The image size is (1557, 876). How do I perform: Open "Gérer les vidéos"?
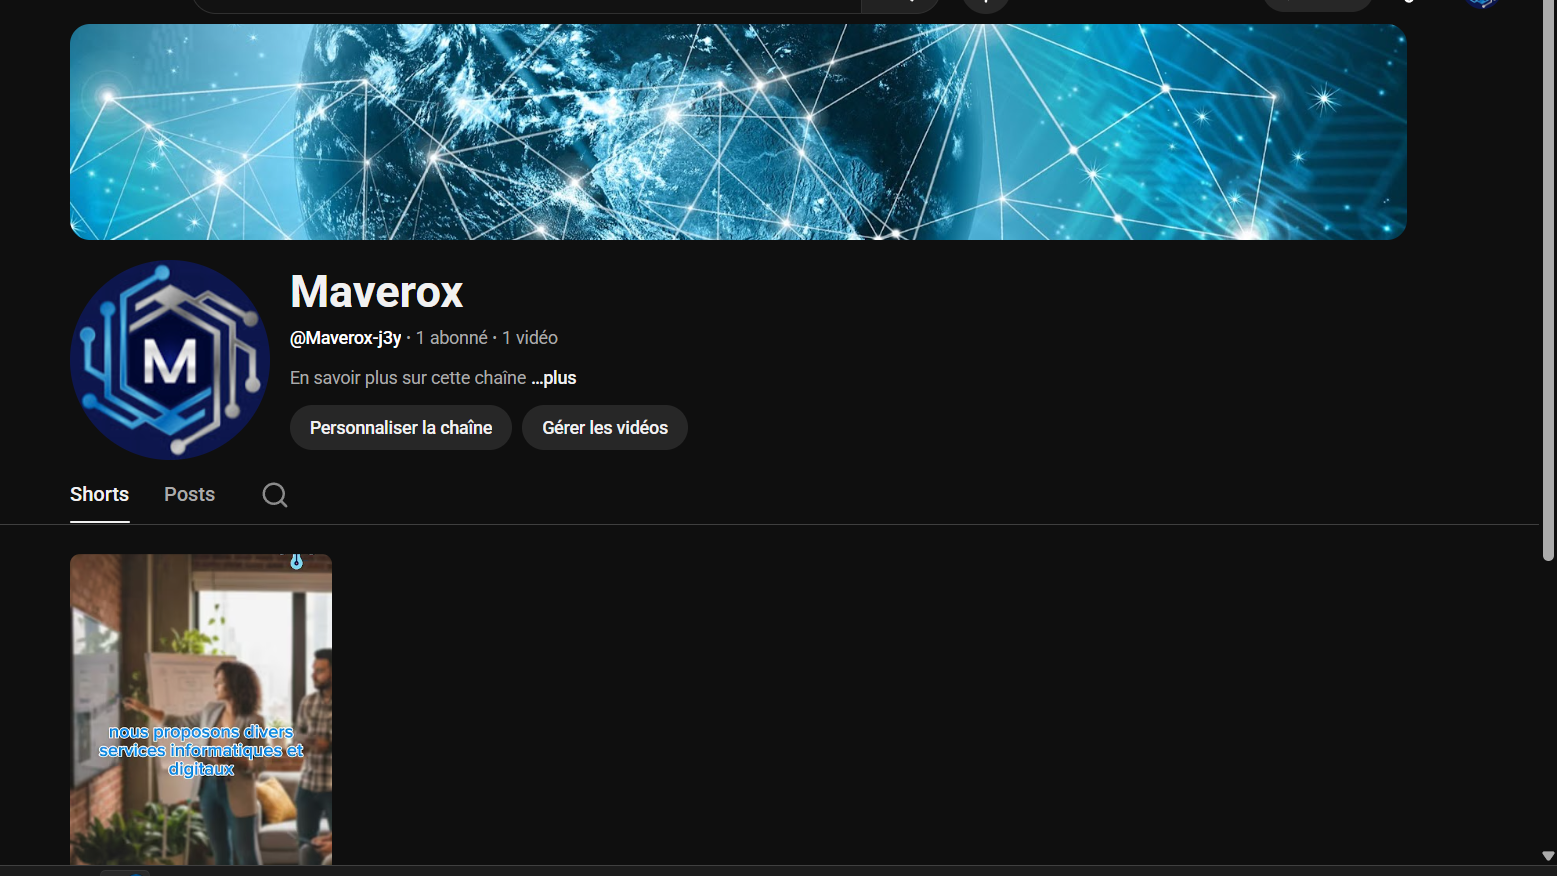[604, 428]
